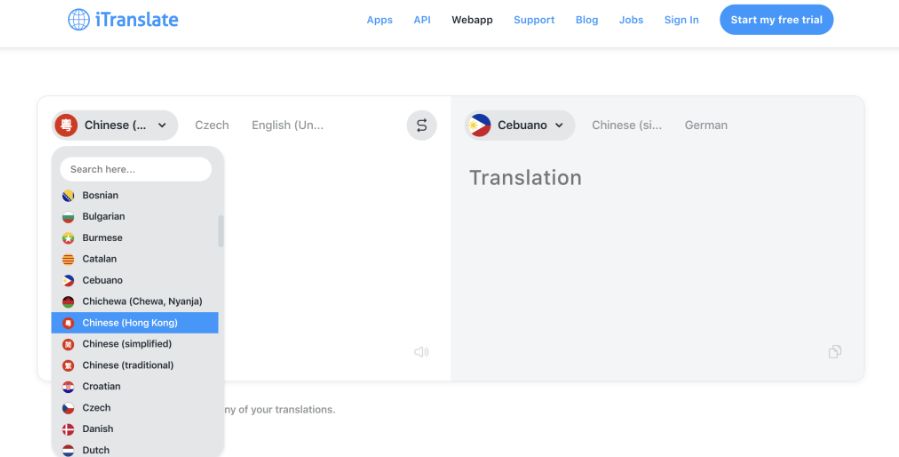This screenshot has height=457, width=899.
Task: Click the Chichewa flag icon
Action: click(68, 302)
